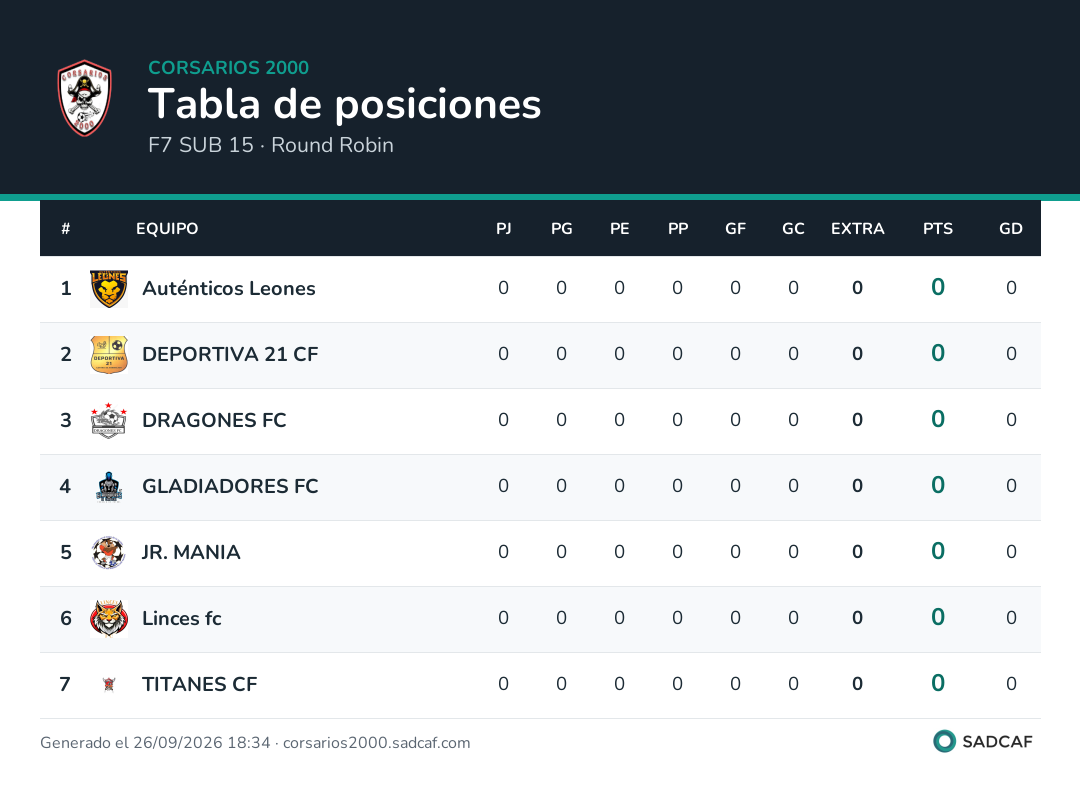
Task: Click the DEPORTIVA 21 CF shield badge
Action: [x=109, y=355]
